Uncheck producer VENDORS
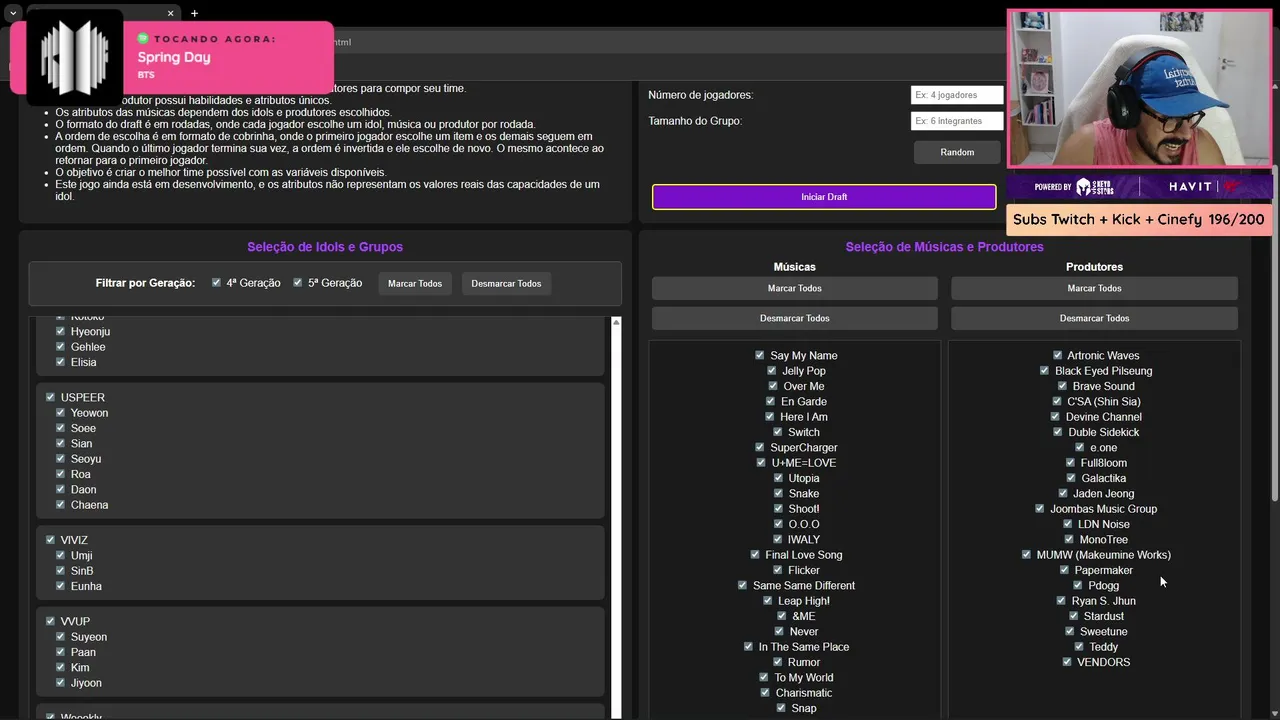Viewport: 1280px width, 720px height. click(1067, 662)
